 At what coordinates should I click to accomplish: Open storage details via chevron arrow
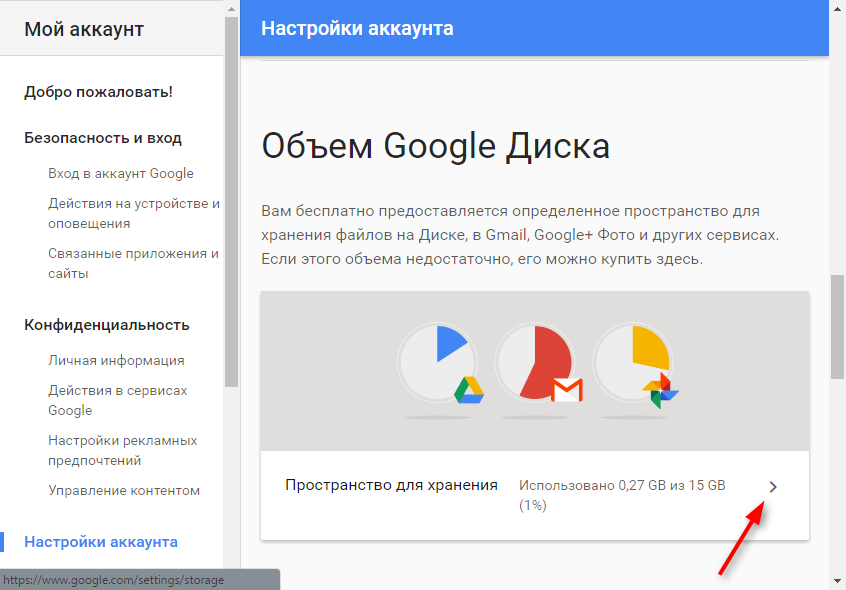pyautogui.click(x=773, y=487)
